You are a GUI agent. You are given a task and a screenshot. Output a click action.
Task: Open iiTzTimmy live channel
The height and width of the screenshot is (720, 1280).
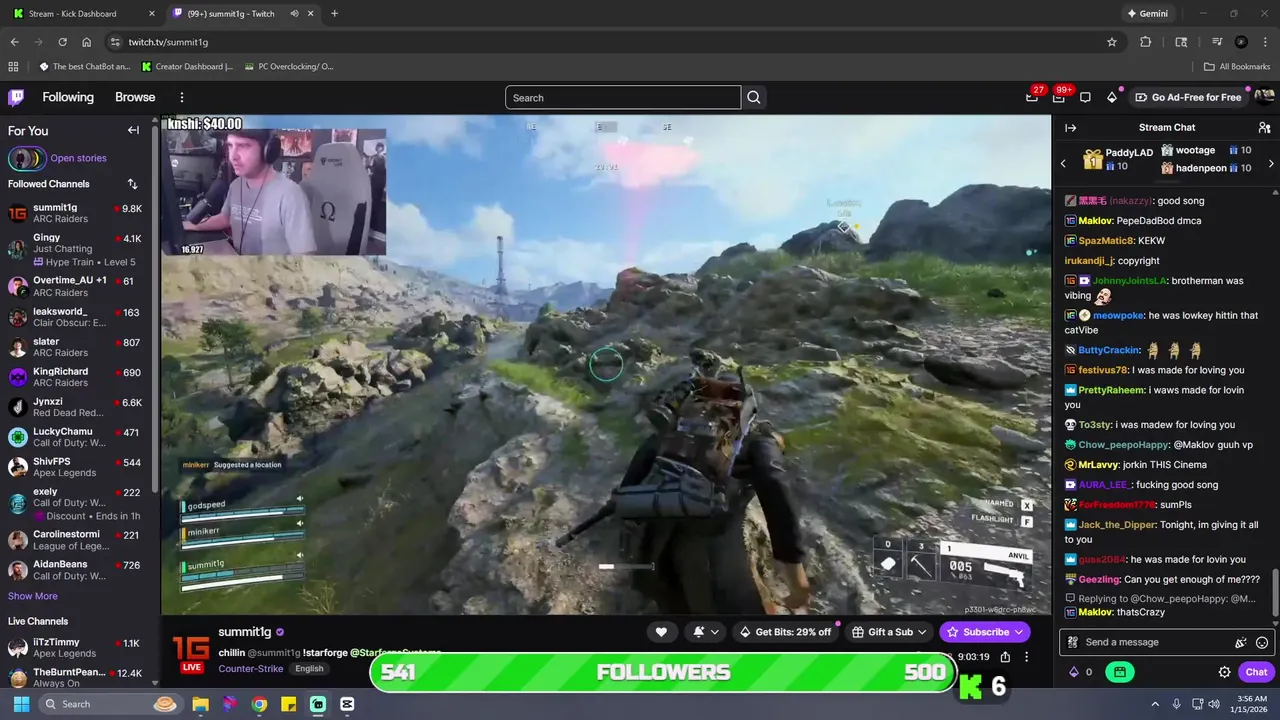coord(76,648)
